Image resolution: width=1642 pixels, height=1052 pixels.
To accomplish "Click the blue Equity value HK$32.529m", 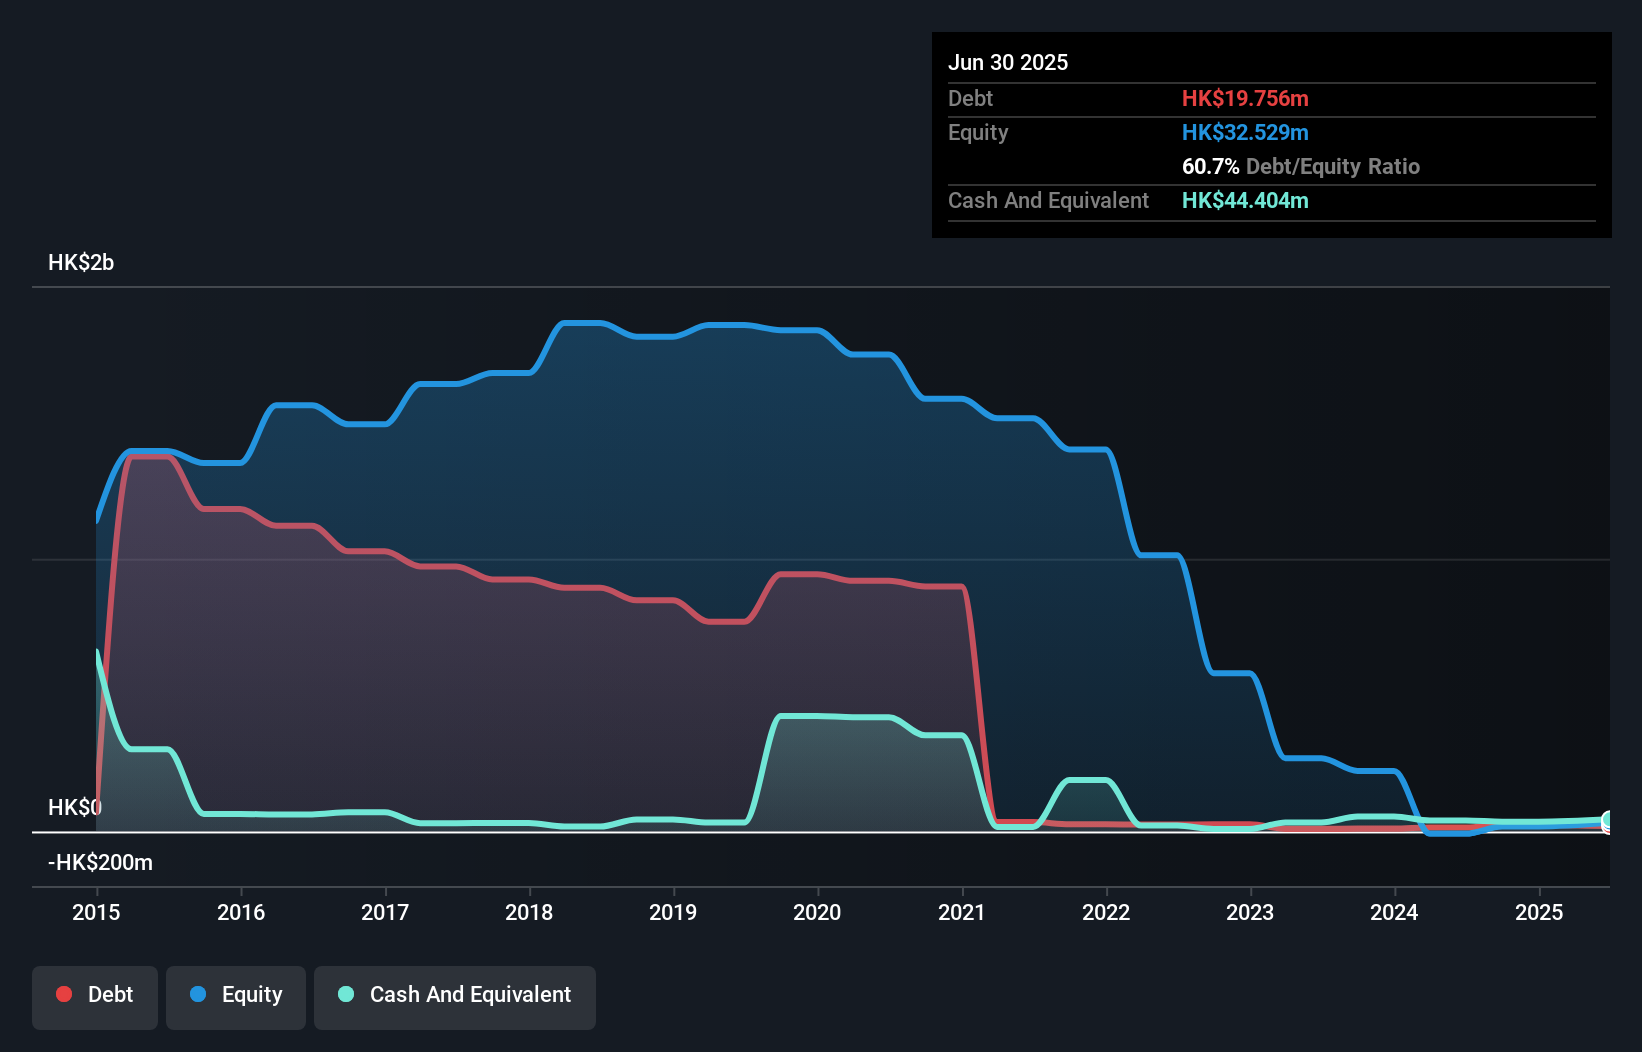I will click(x=1245, y=132).
